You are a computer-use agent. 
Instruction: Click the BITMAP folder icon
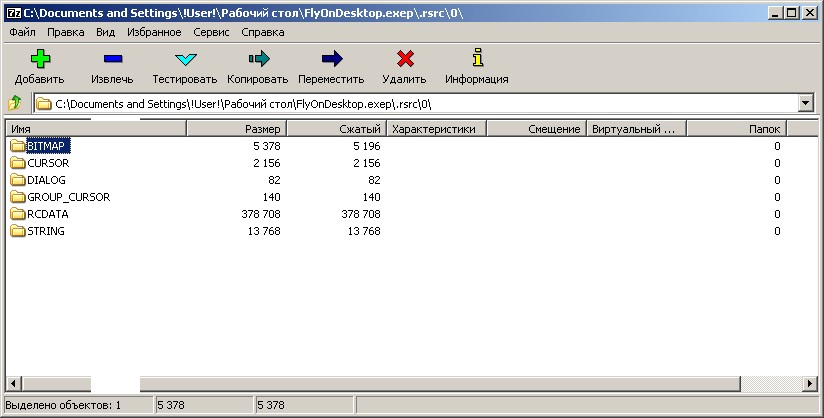tap(18, 146)
